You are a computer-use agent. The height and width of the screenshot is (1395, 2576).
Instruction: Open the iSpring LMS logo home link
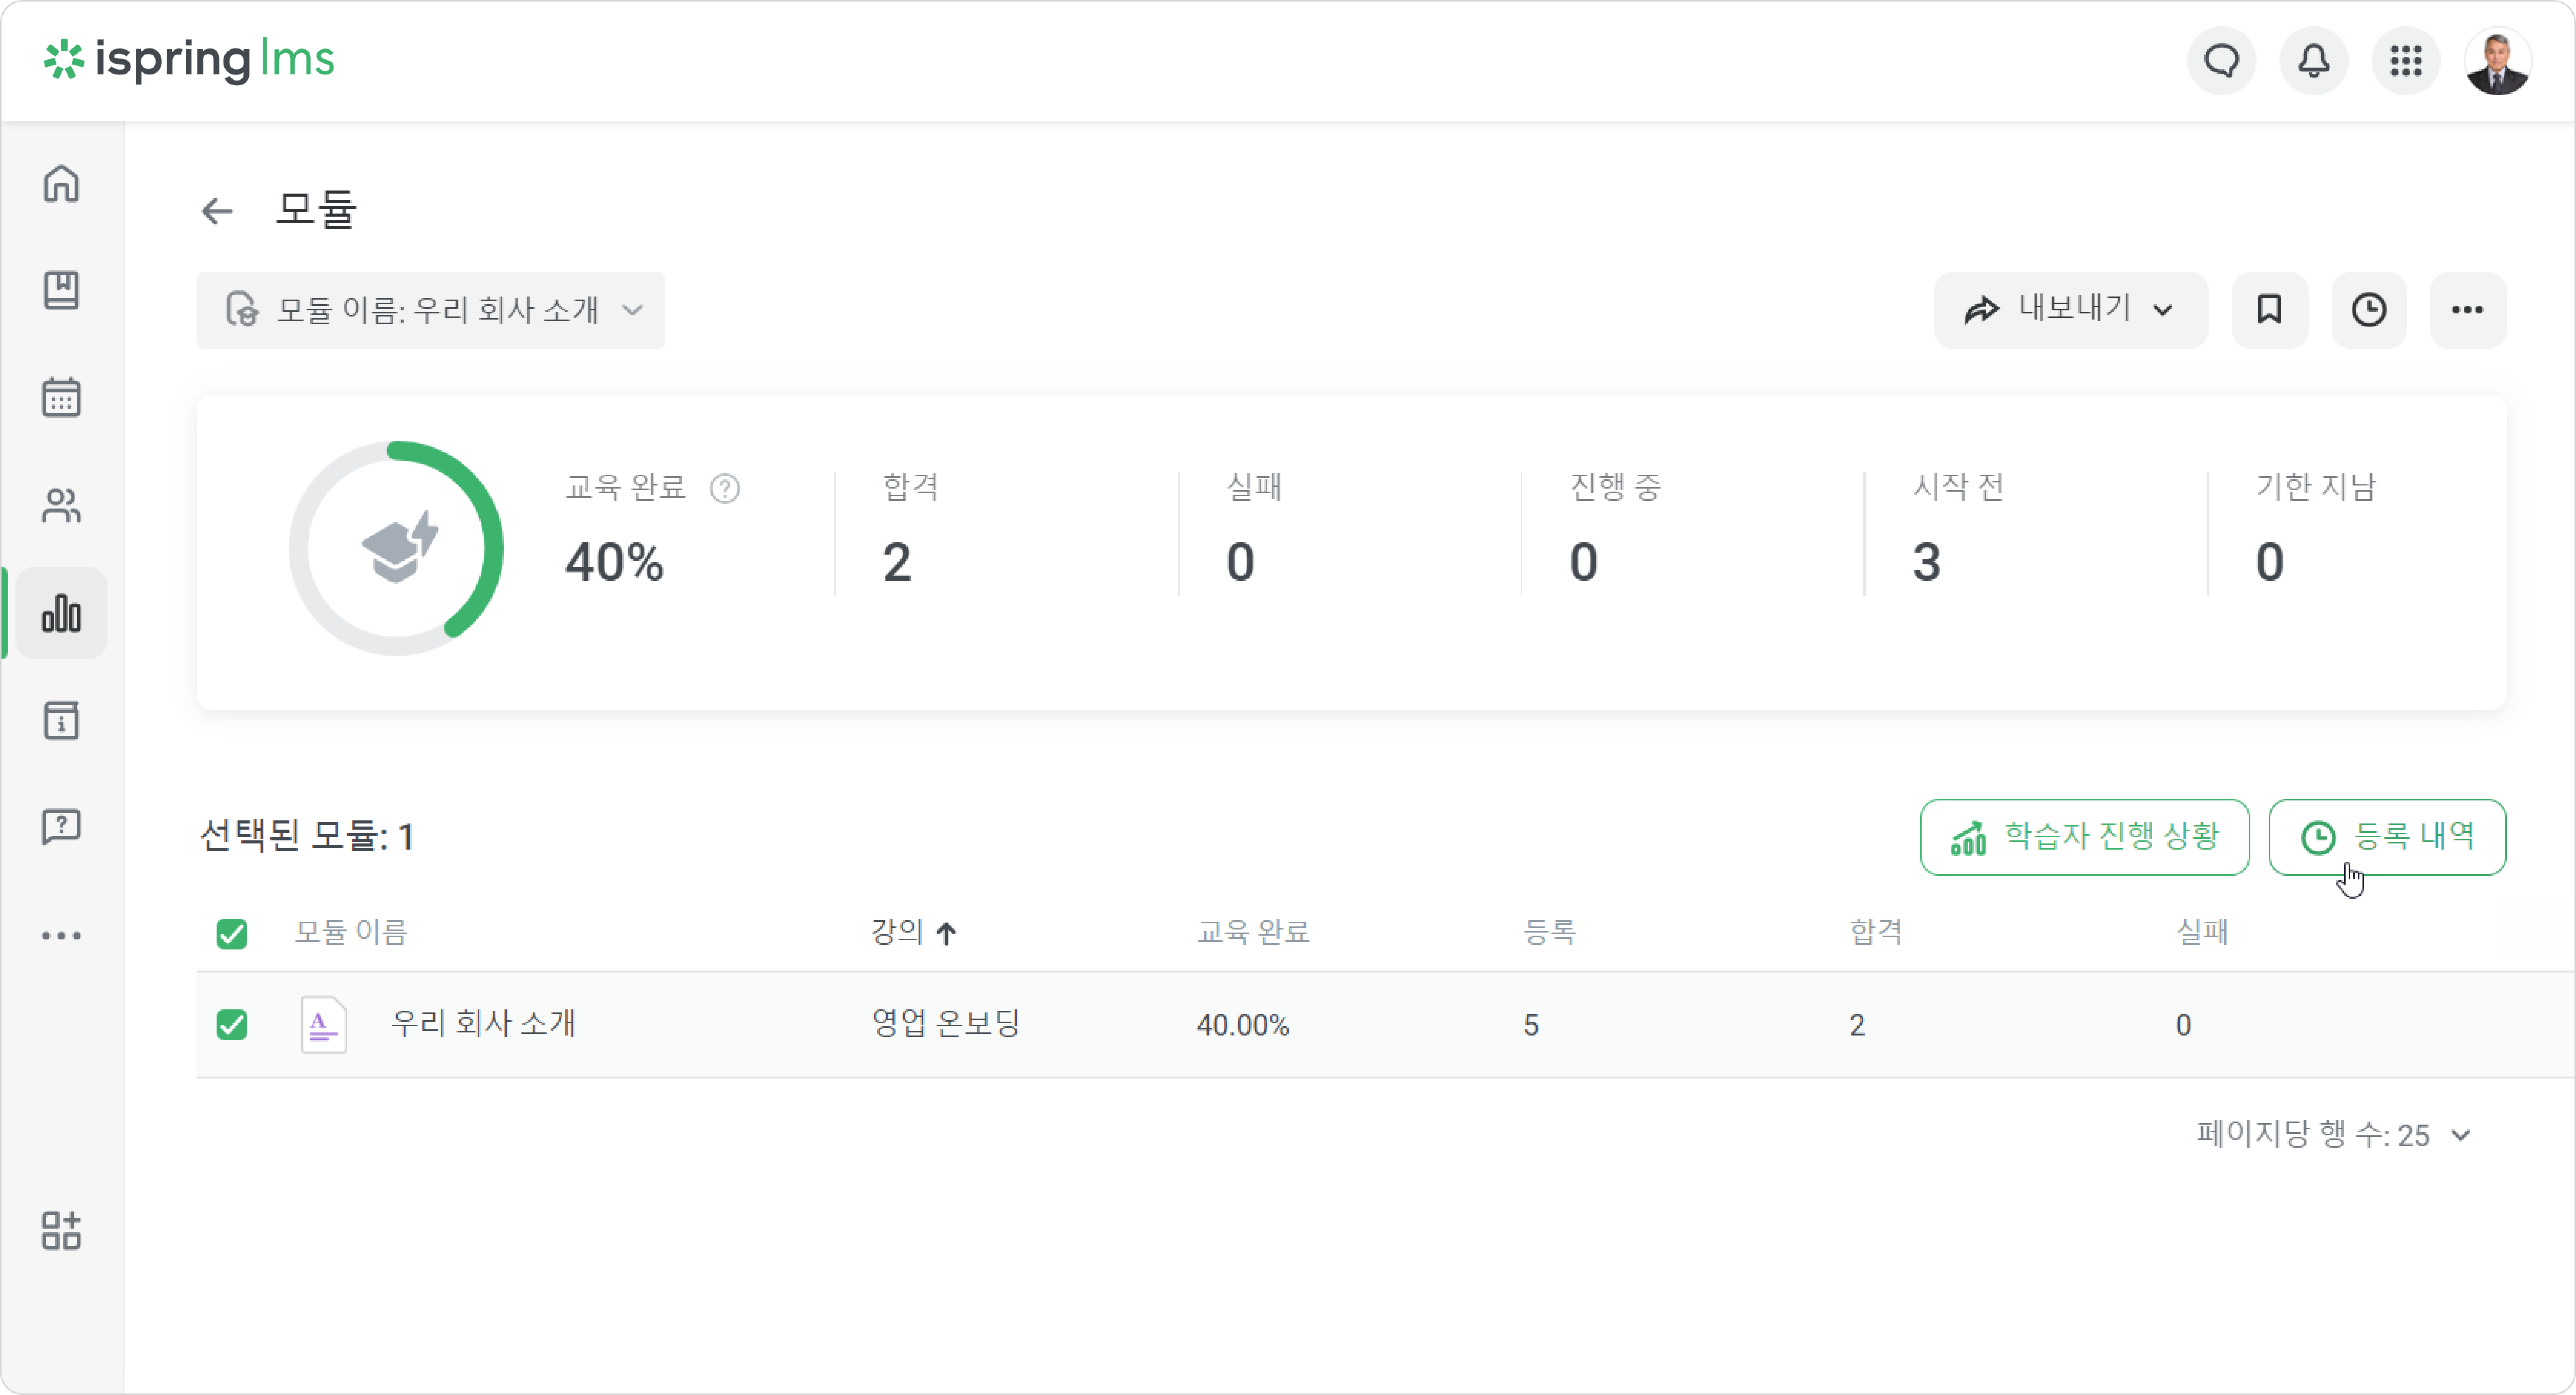189,60
